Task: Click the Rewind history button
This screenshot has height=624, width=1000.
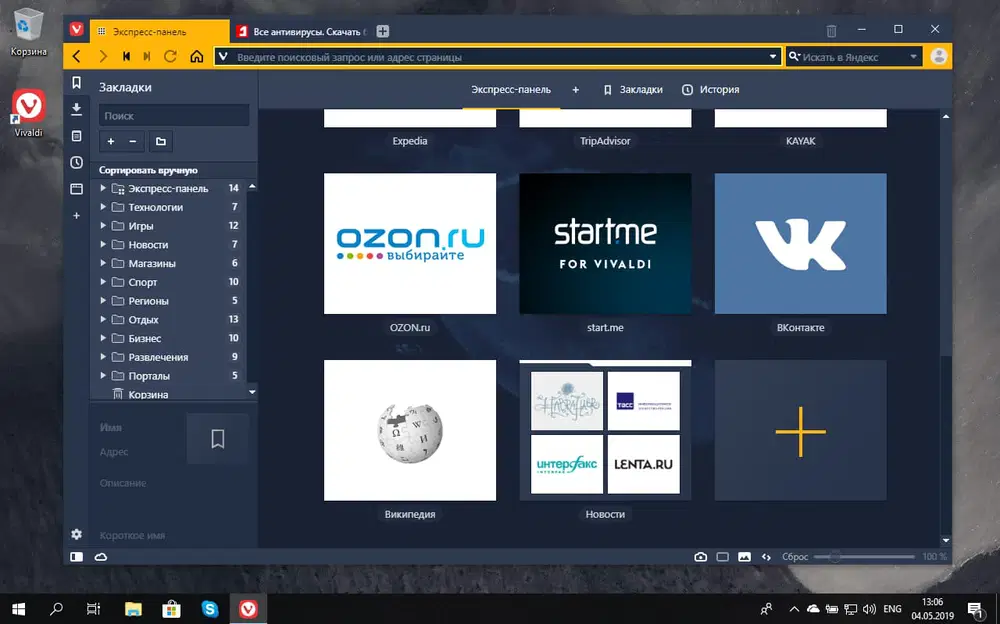Action: [x=126, y=57]
